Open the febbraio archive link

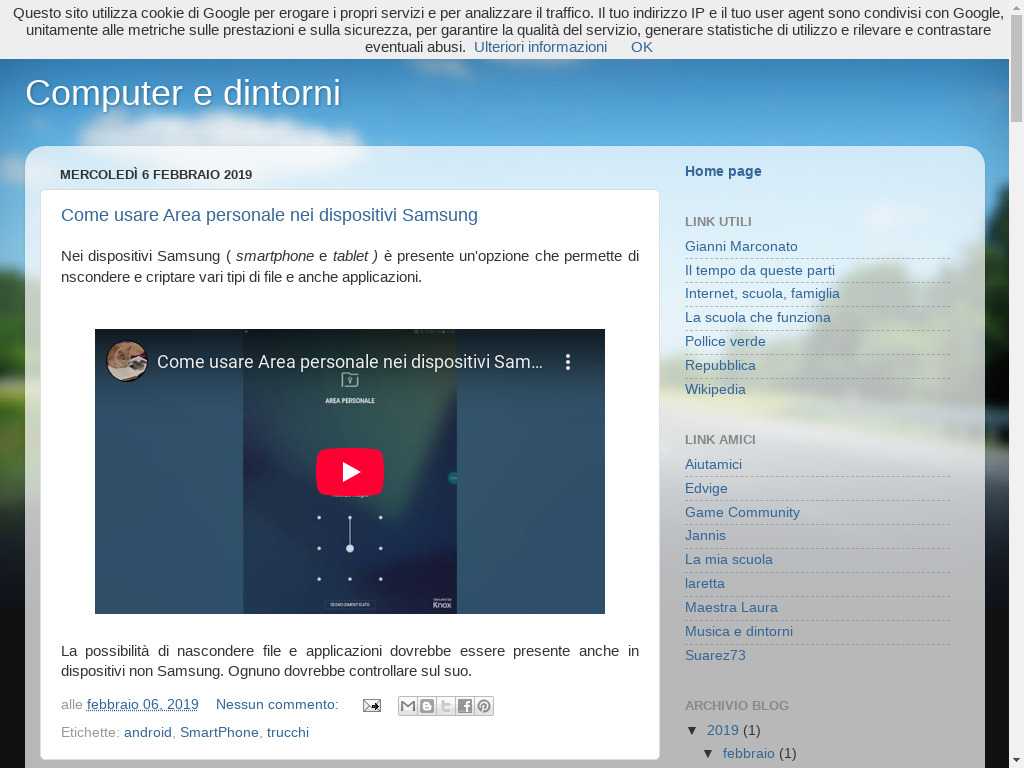click(x=748, y=754)
